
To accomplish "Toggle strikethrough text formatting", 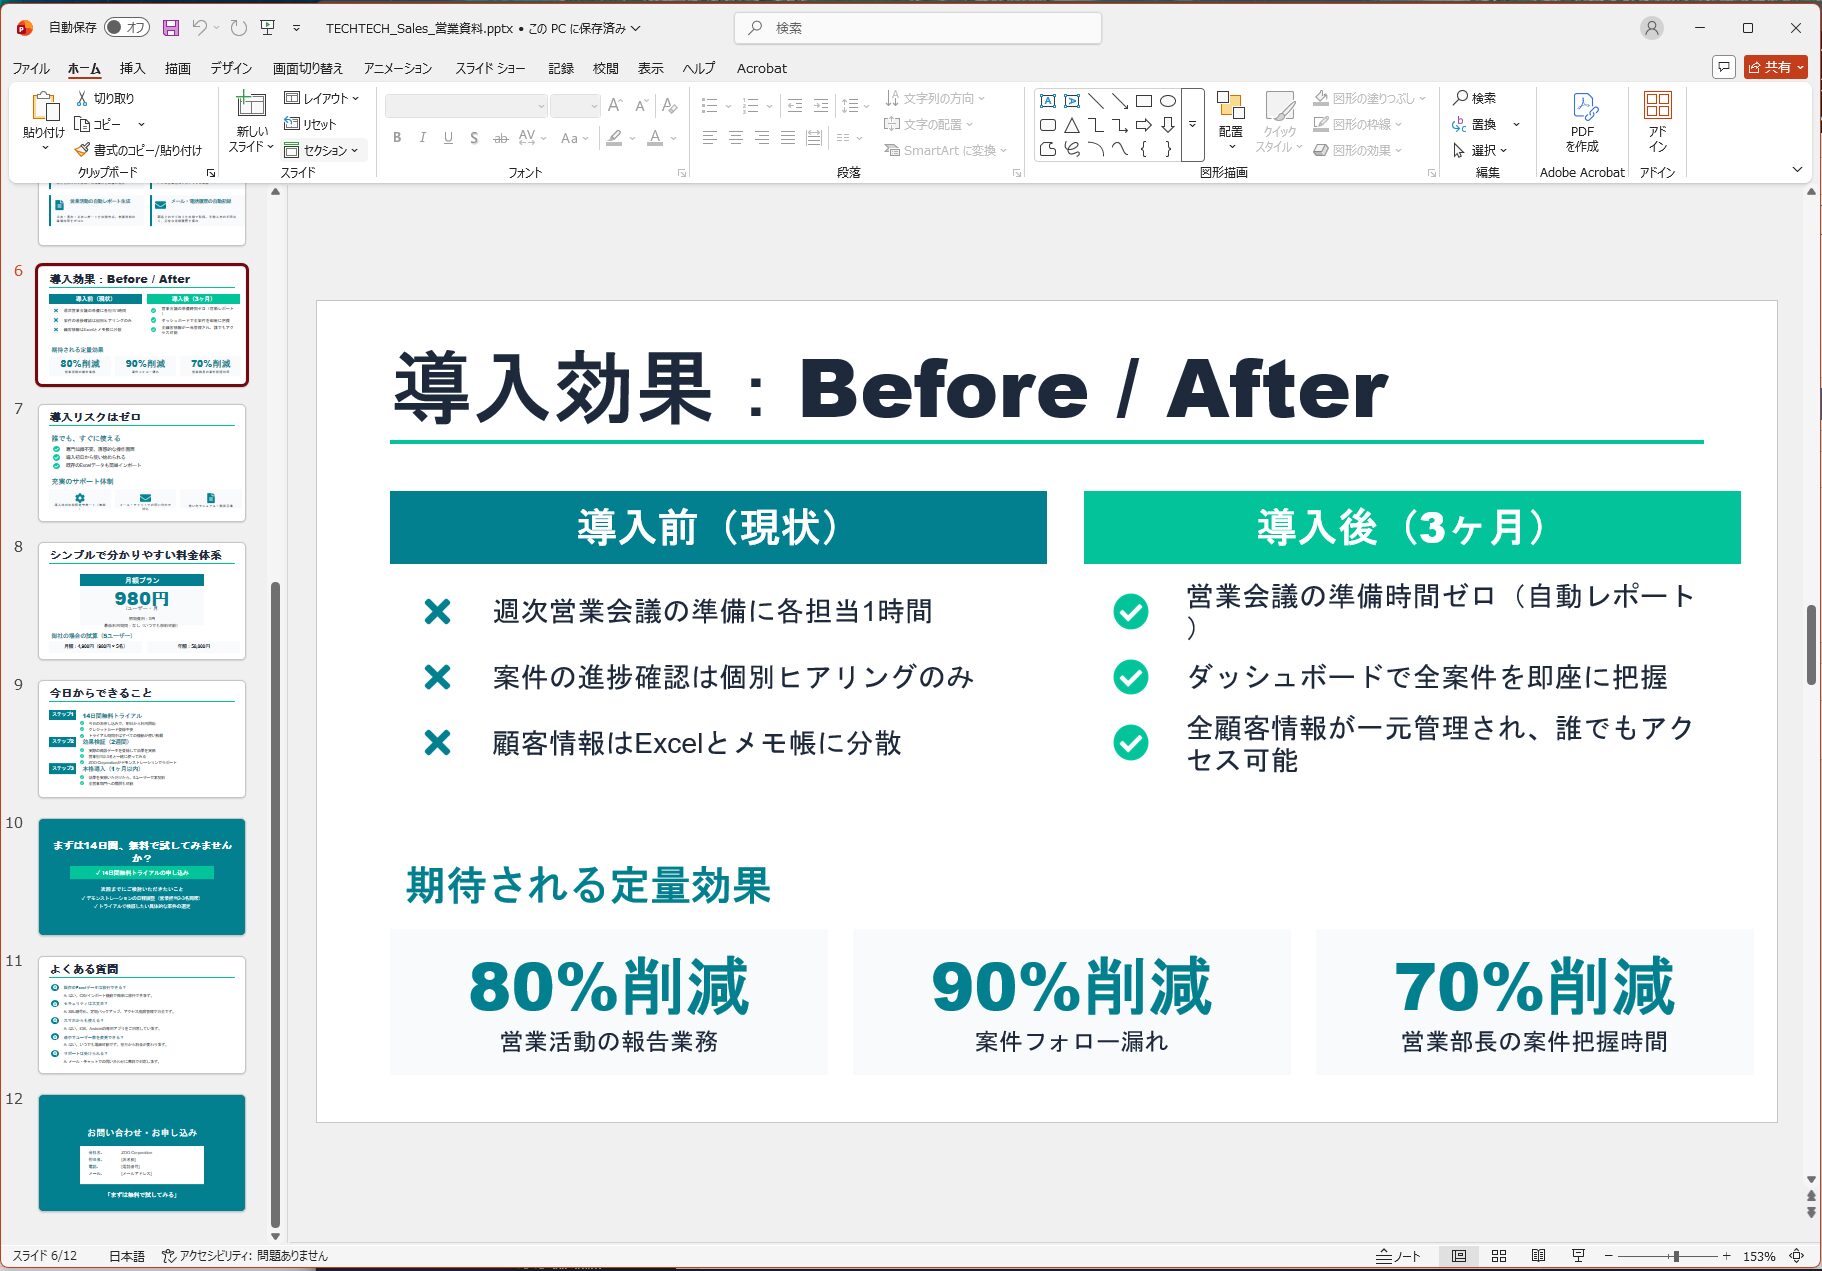I will coord(500,138).
